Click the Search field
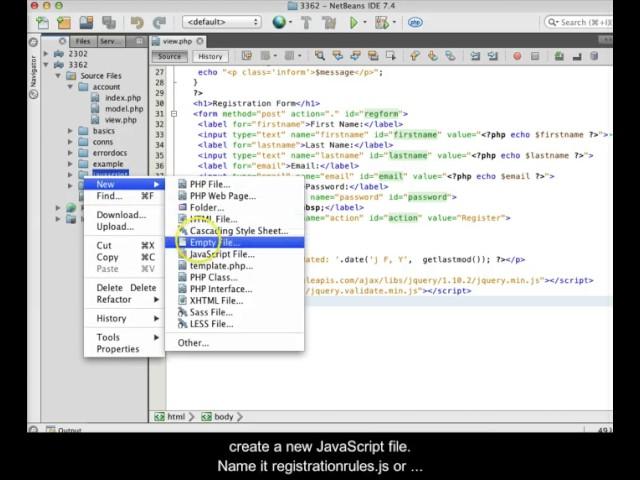The height and width of the screenshot is (480, 640). coord(578,22)
